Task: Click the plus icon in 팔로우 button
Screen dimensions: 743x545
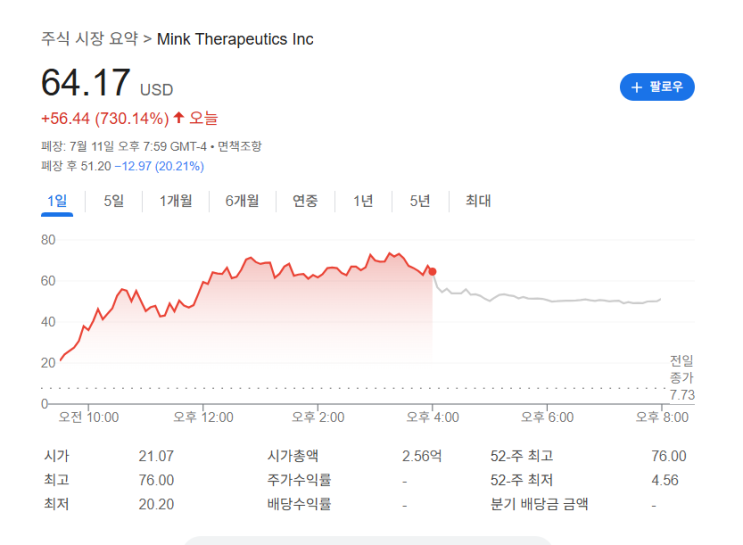Action: tap(636, 87)
